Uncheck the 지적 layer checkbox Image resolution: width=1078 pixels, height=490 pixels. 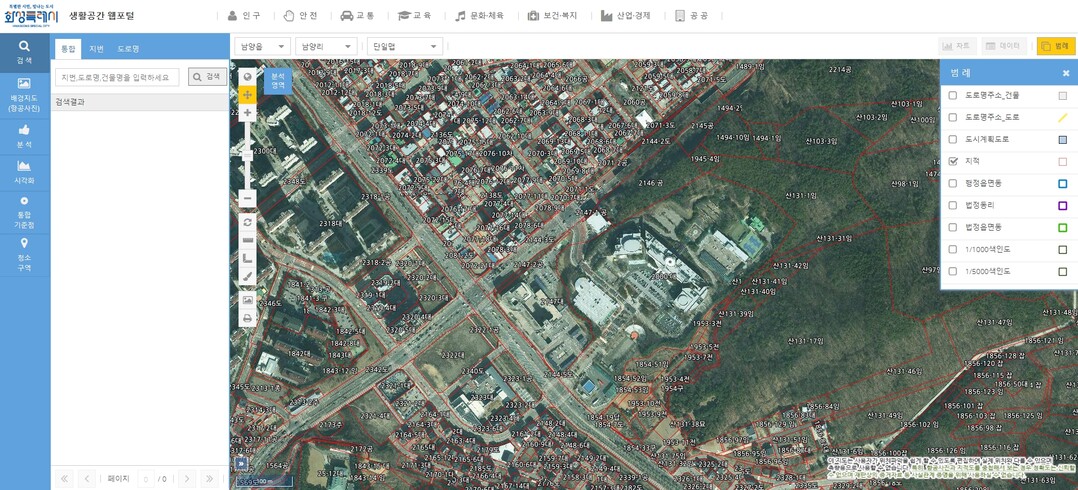952,161
